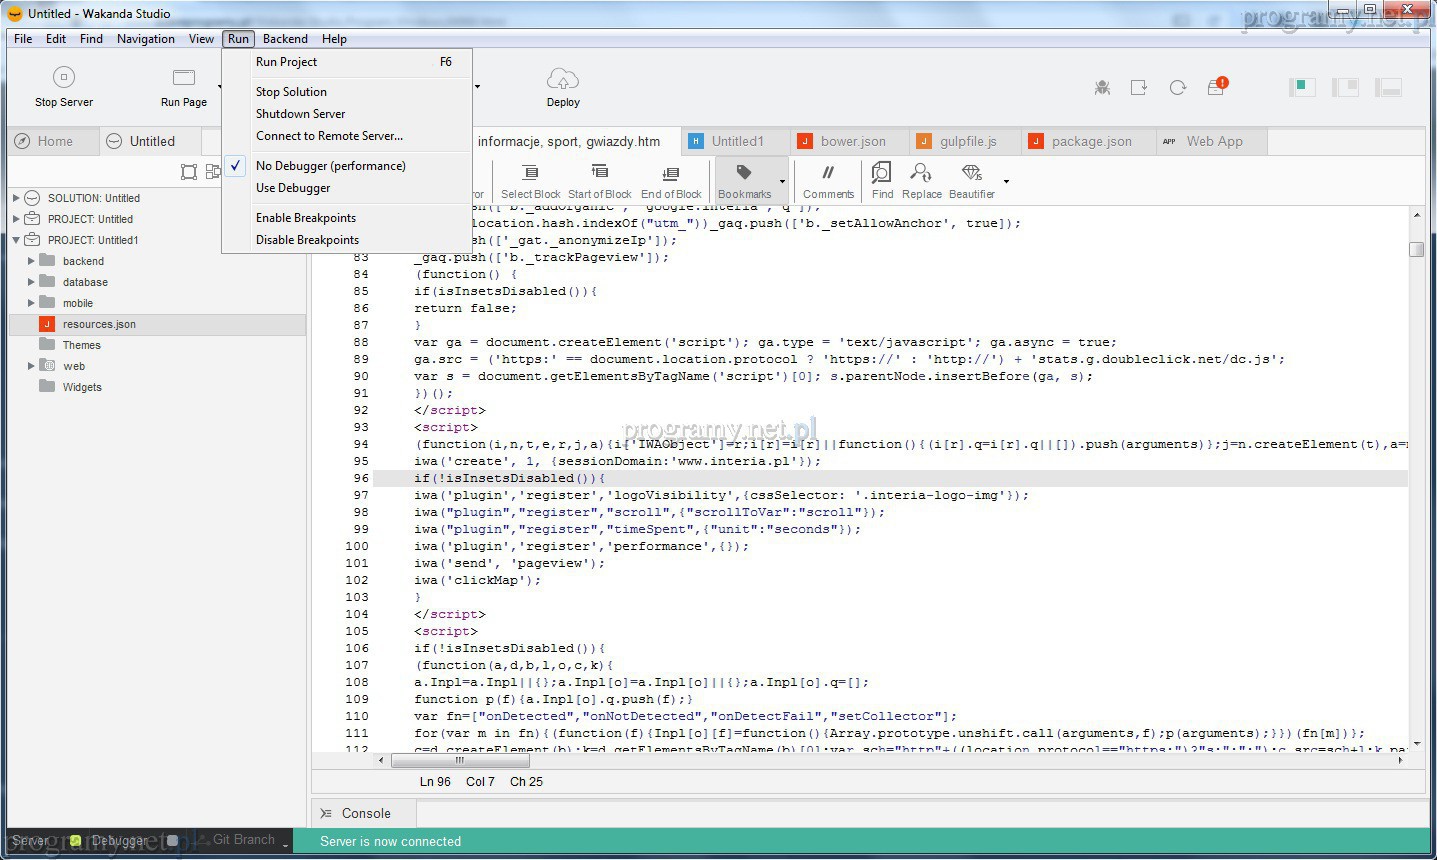Toggle the left panel layout view
Image resolution: width=1437 pixels, height=860 pixels.
pyautogui.click(x=1302, y=88)
